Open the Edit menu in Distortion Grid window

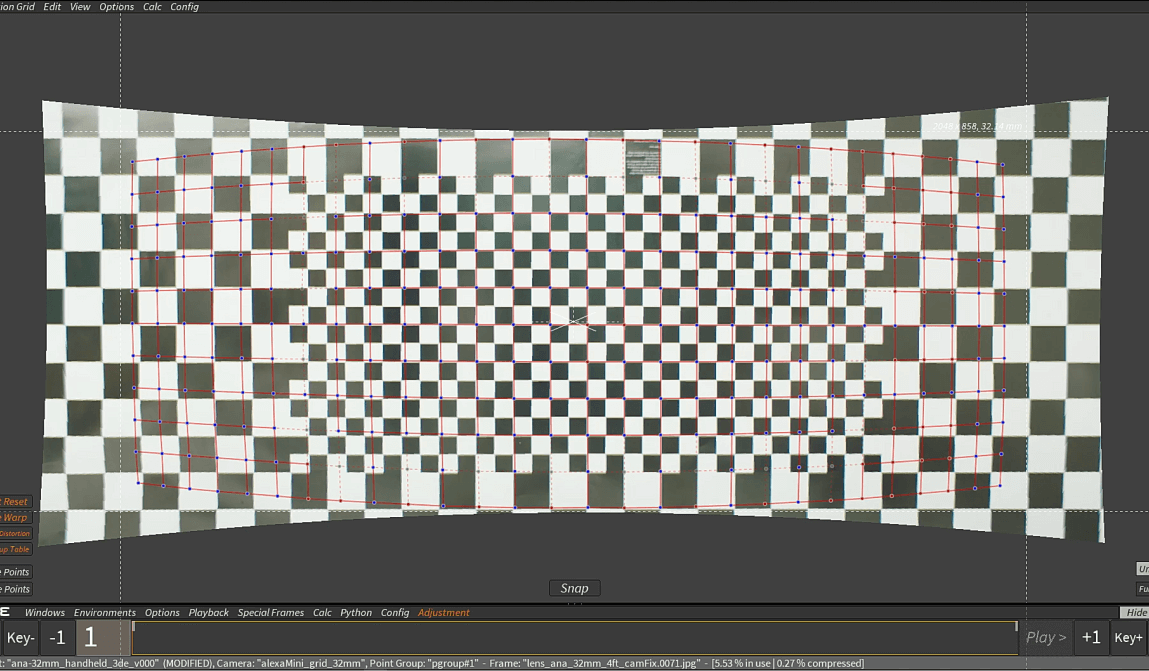click(52, 7)
